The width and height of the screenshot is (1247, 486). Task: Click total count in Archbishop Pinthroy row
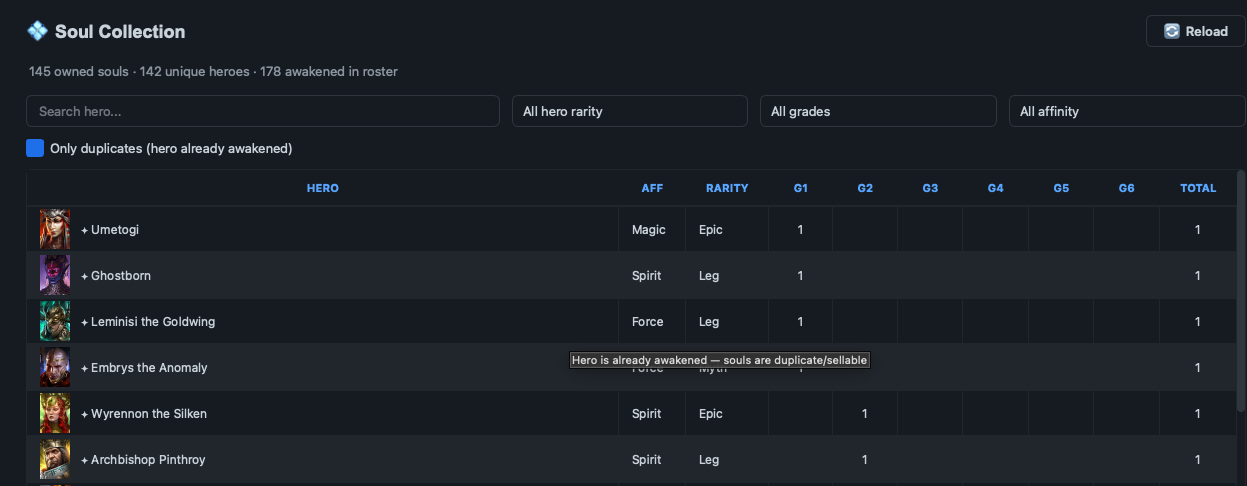point(1198,460)
